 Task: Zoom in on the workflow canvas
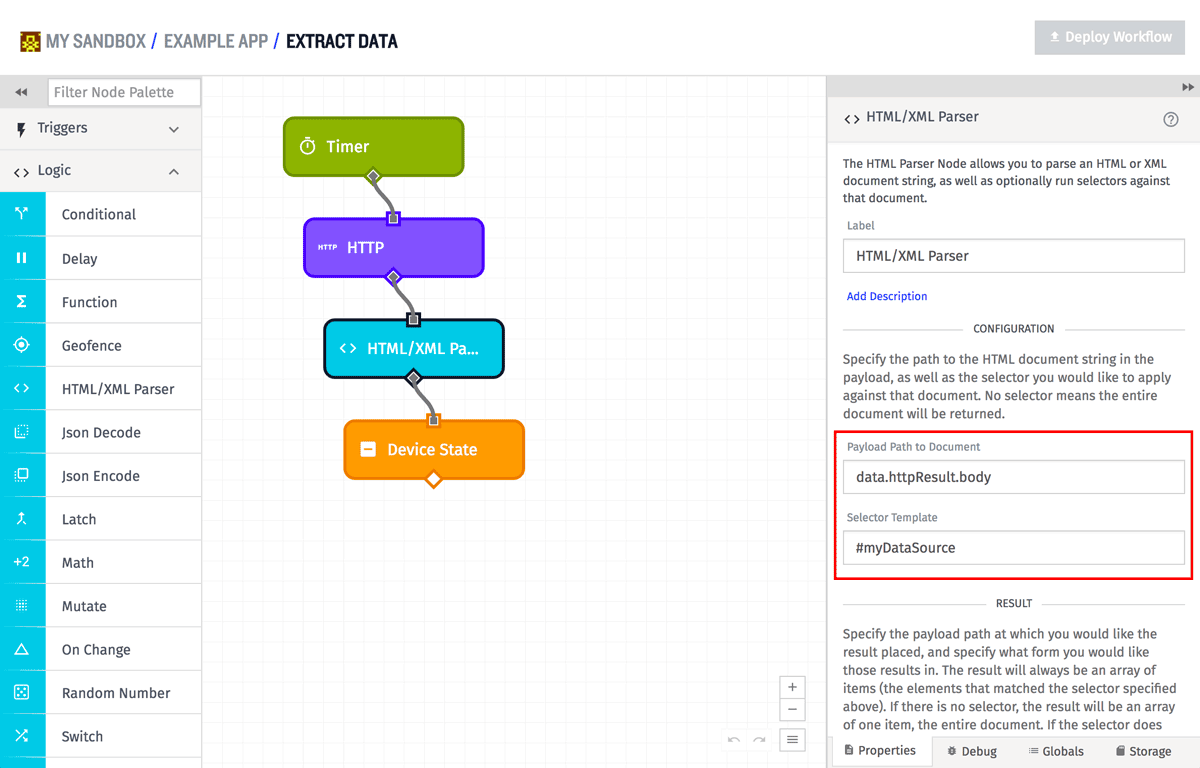(792, 687)
